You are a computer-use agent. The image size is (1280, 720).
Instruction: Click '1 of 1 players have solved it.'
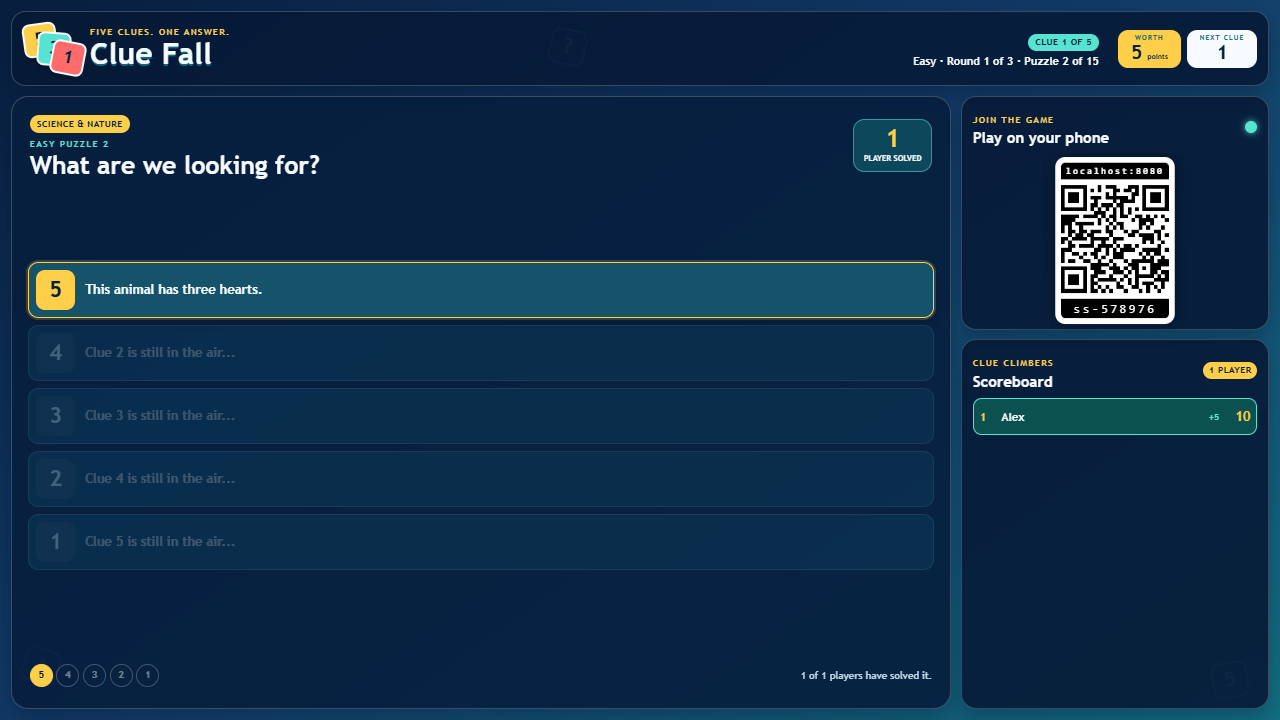tap(866, 676)
